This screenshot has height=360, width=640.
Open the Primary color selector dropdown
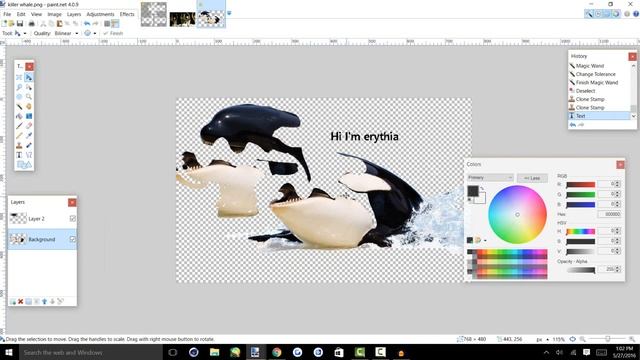(x=490, y=178)
